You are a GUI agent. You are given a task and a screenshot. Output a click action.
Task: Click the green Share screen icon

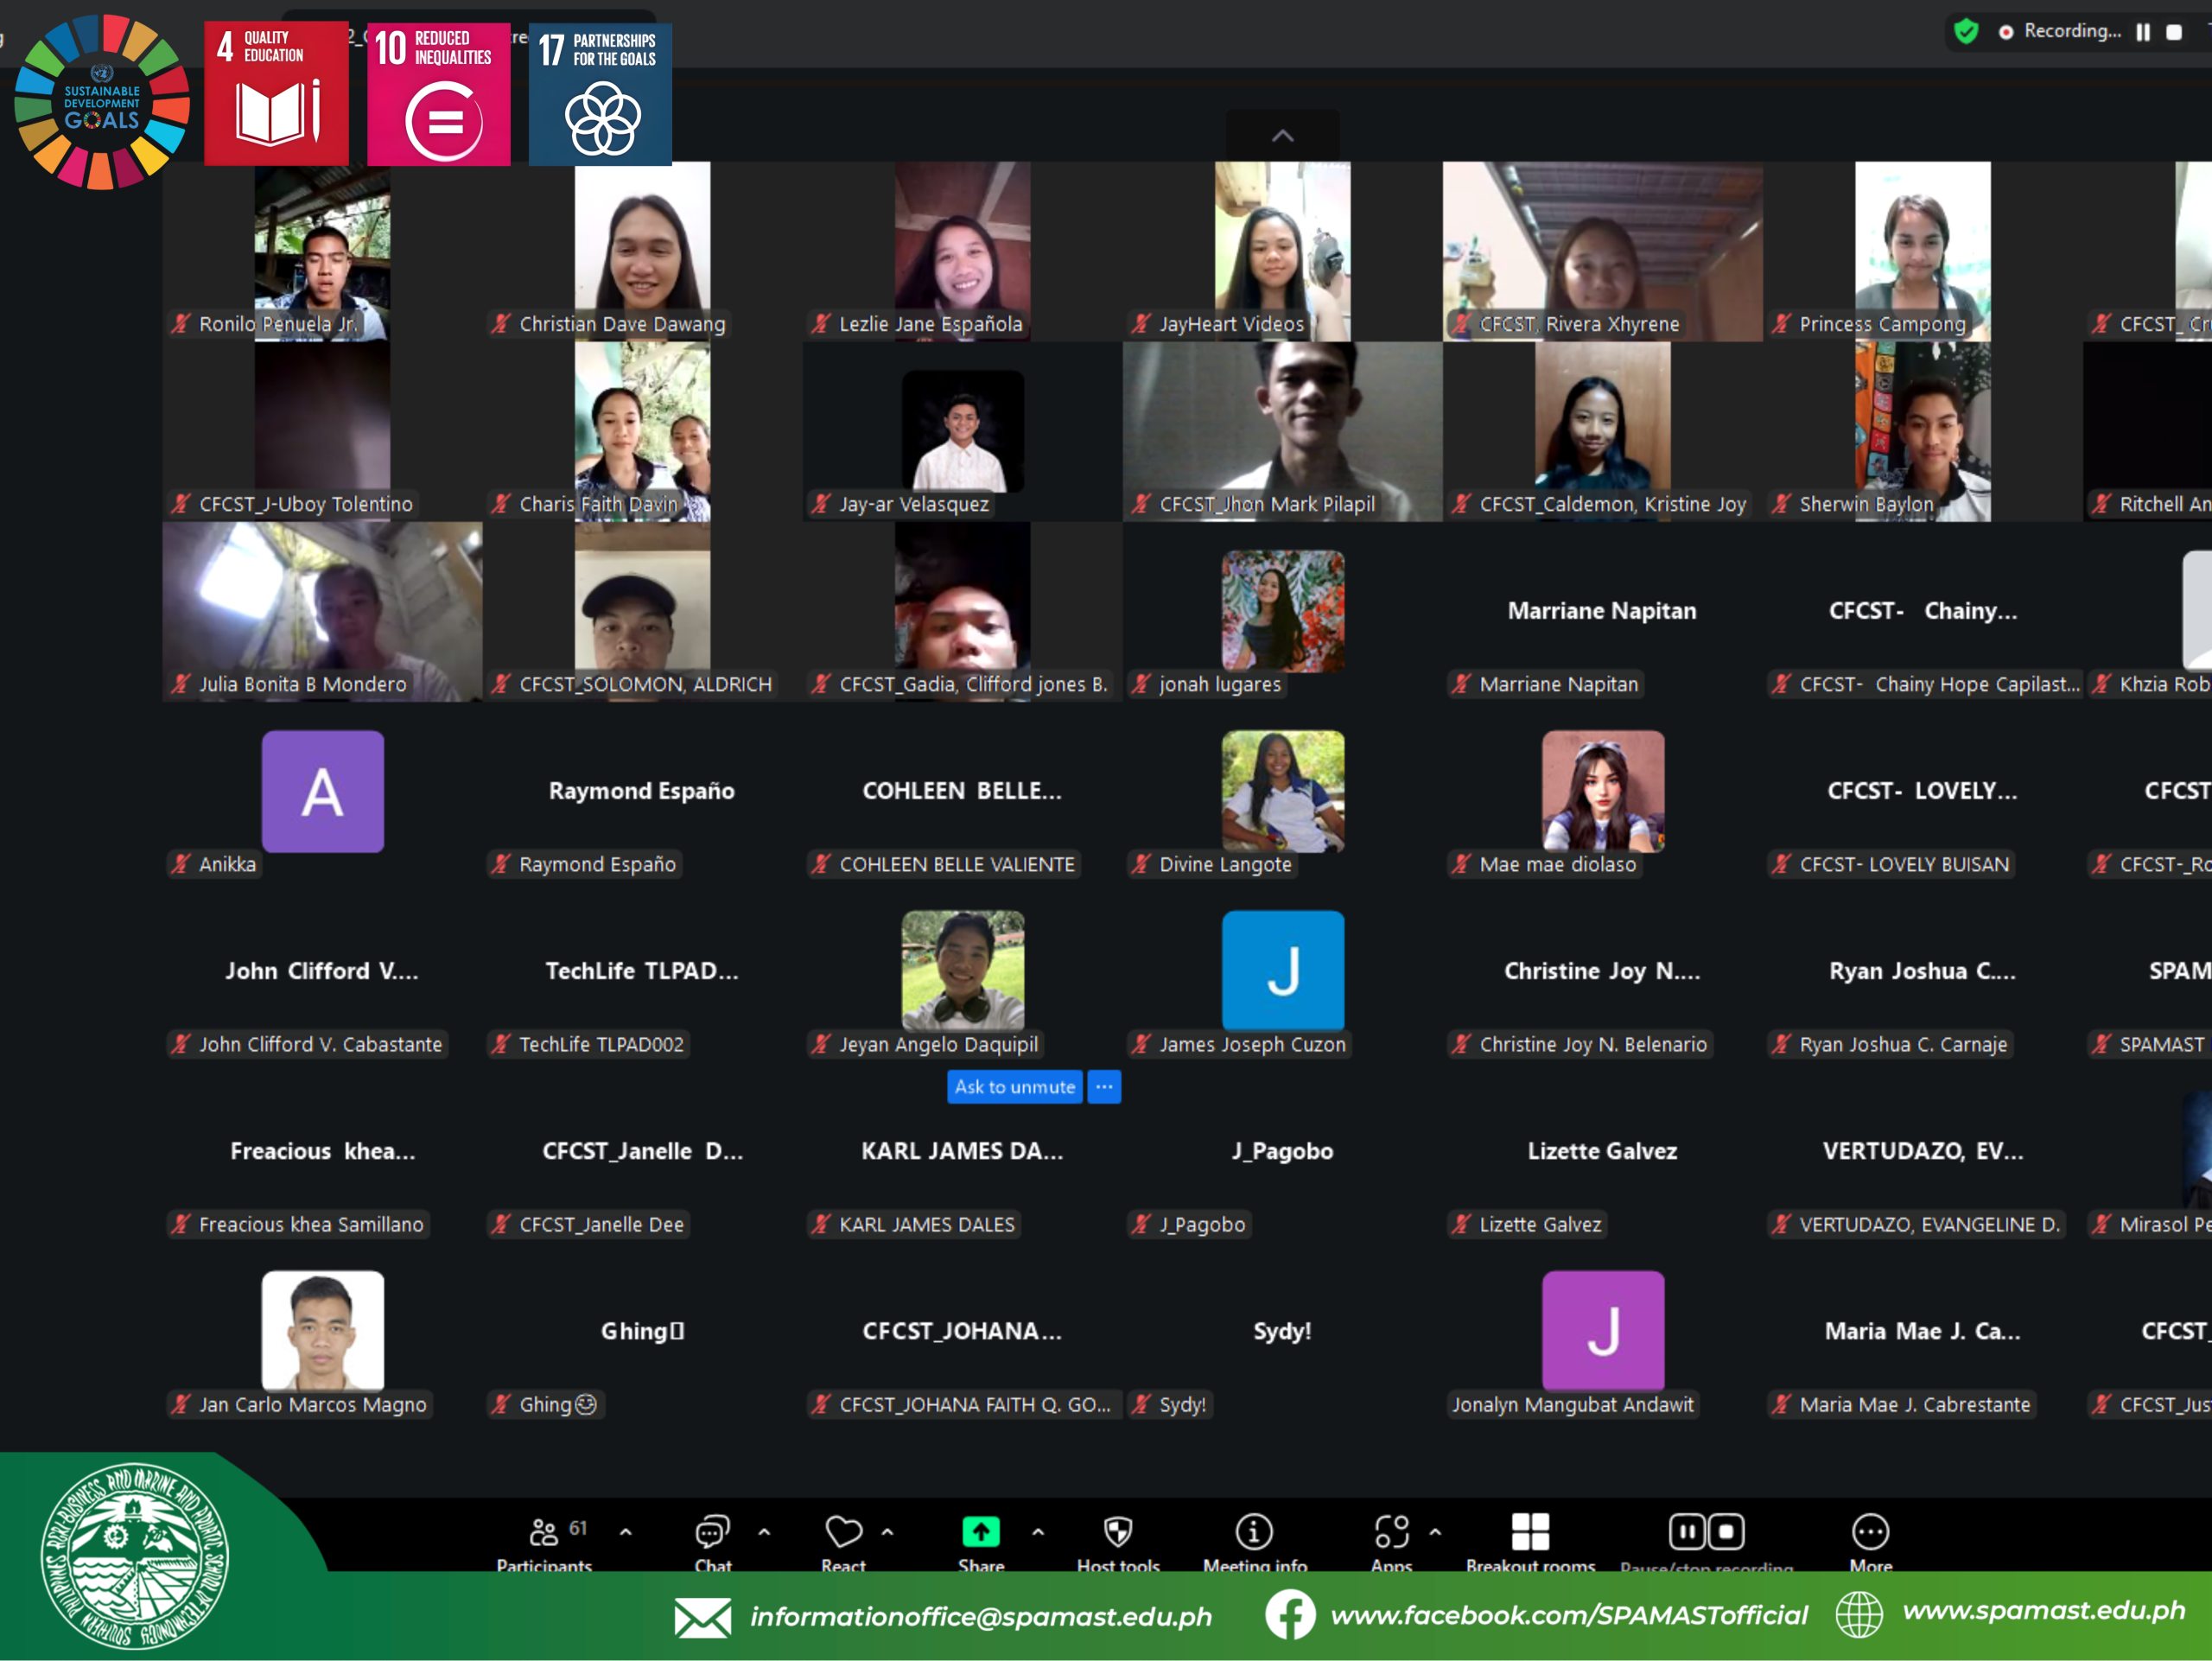point(980,1531)
